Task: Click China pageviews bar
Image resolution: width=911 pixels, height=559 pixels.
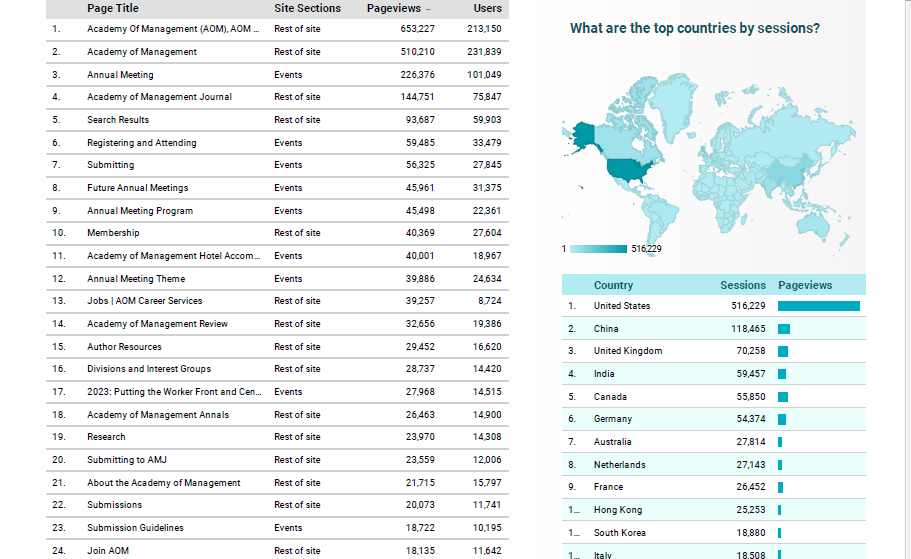Action: (x=784, y=329)
